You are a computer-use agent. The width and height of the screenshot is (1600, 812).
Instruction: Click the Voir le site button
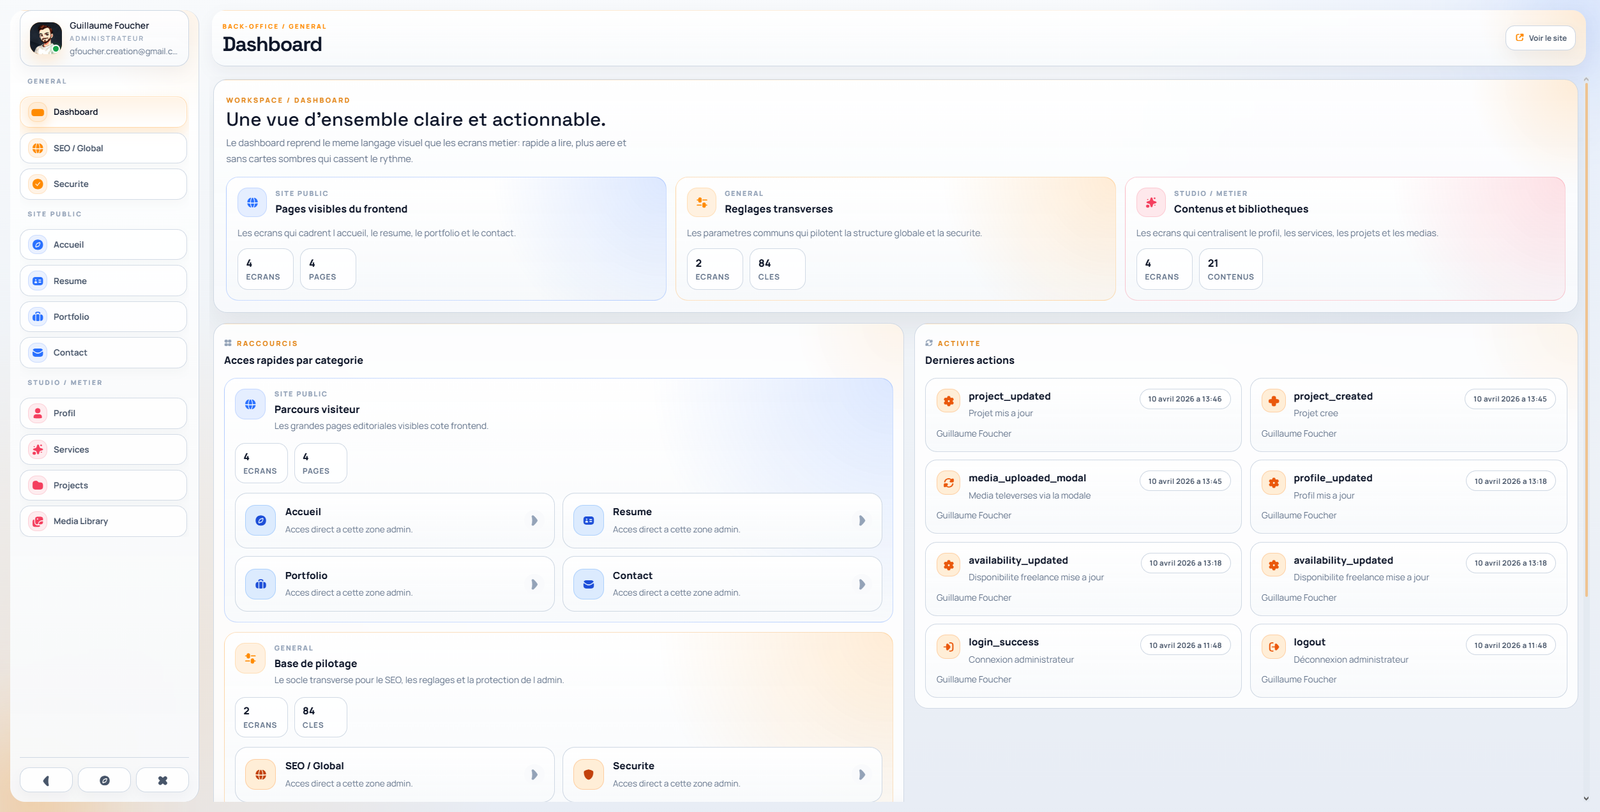[x=1540, y=38]
